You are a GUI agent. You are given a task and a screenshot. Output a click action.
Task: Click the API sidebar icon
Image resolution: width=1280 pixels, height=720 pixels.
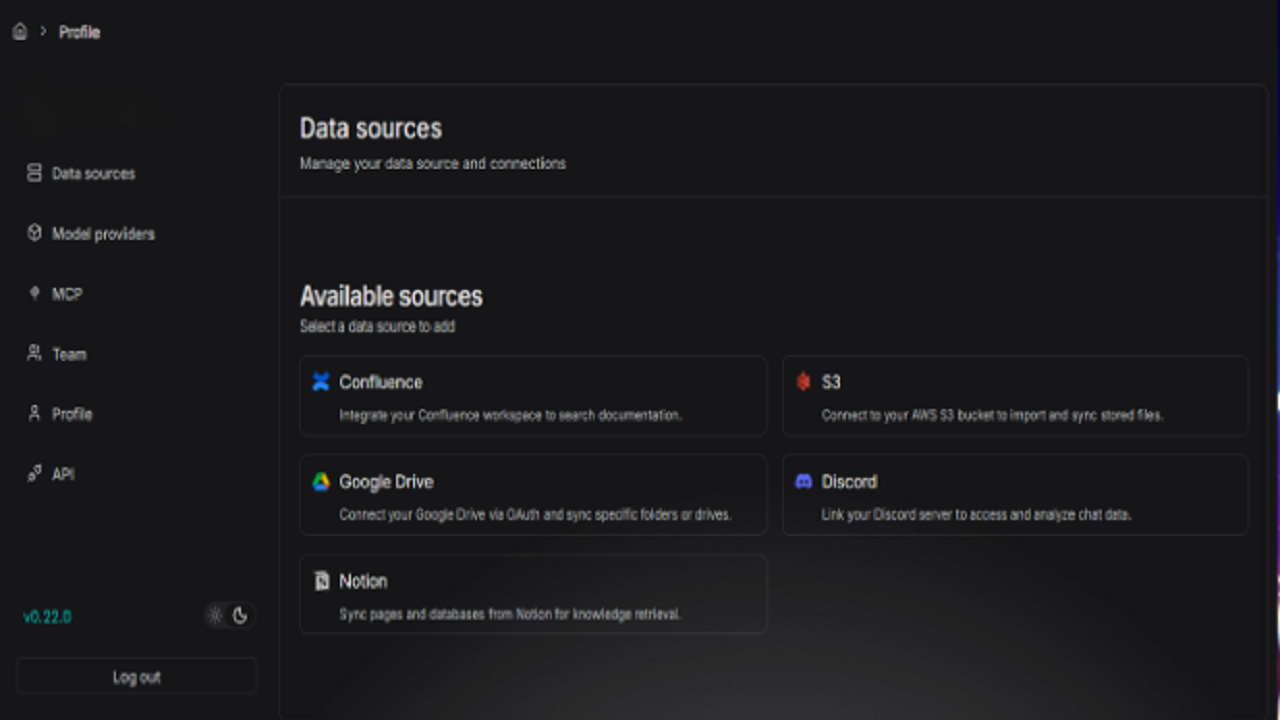[34, 473]
